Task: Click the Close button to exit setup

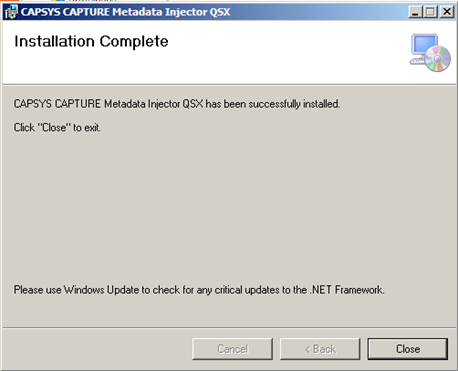Action: 408,349
